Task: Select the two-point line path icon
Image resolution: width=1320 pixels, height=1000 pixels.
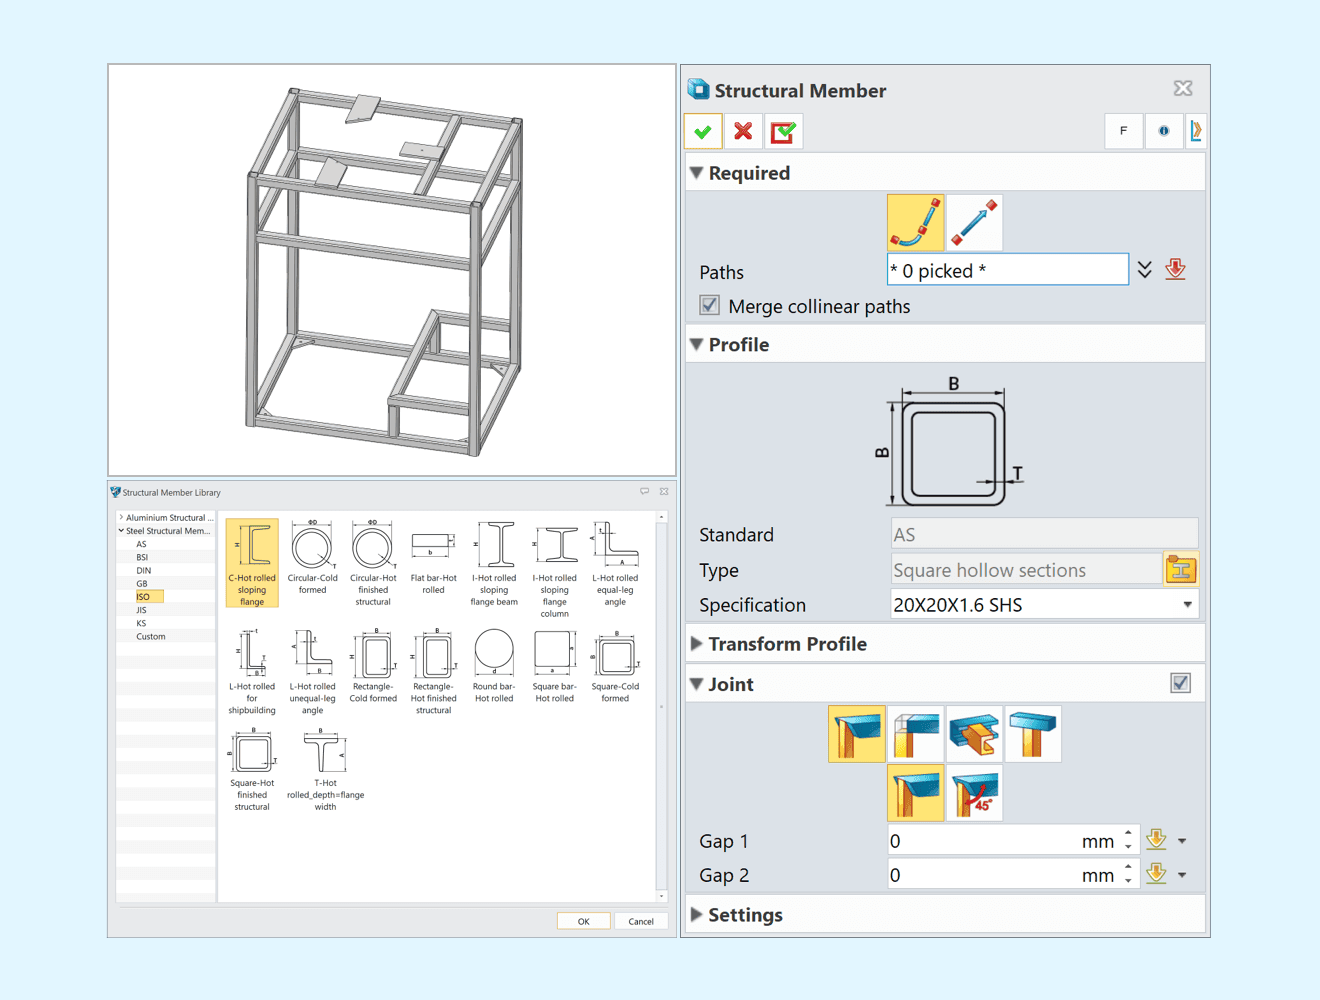Action: 974,222
